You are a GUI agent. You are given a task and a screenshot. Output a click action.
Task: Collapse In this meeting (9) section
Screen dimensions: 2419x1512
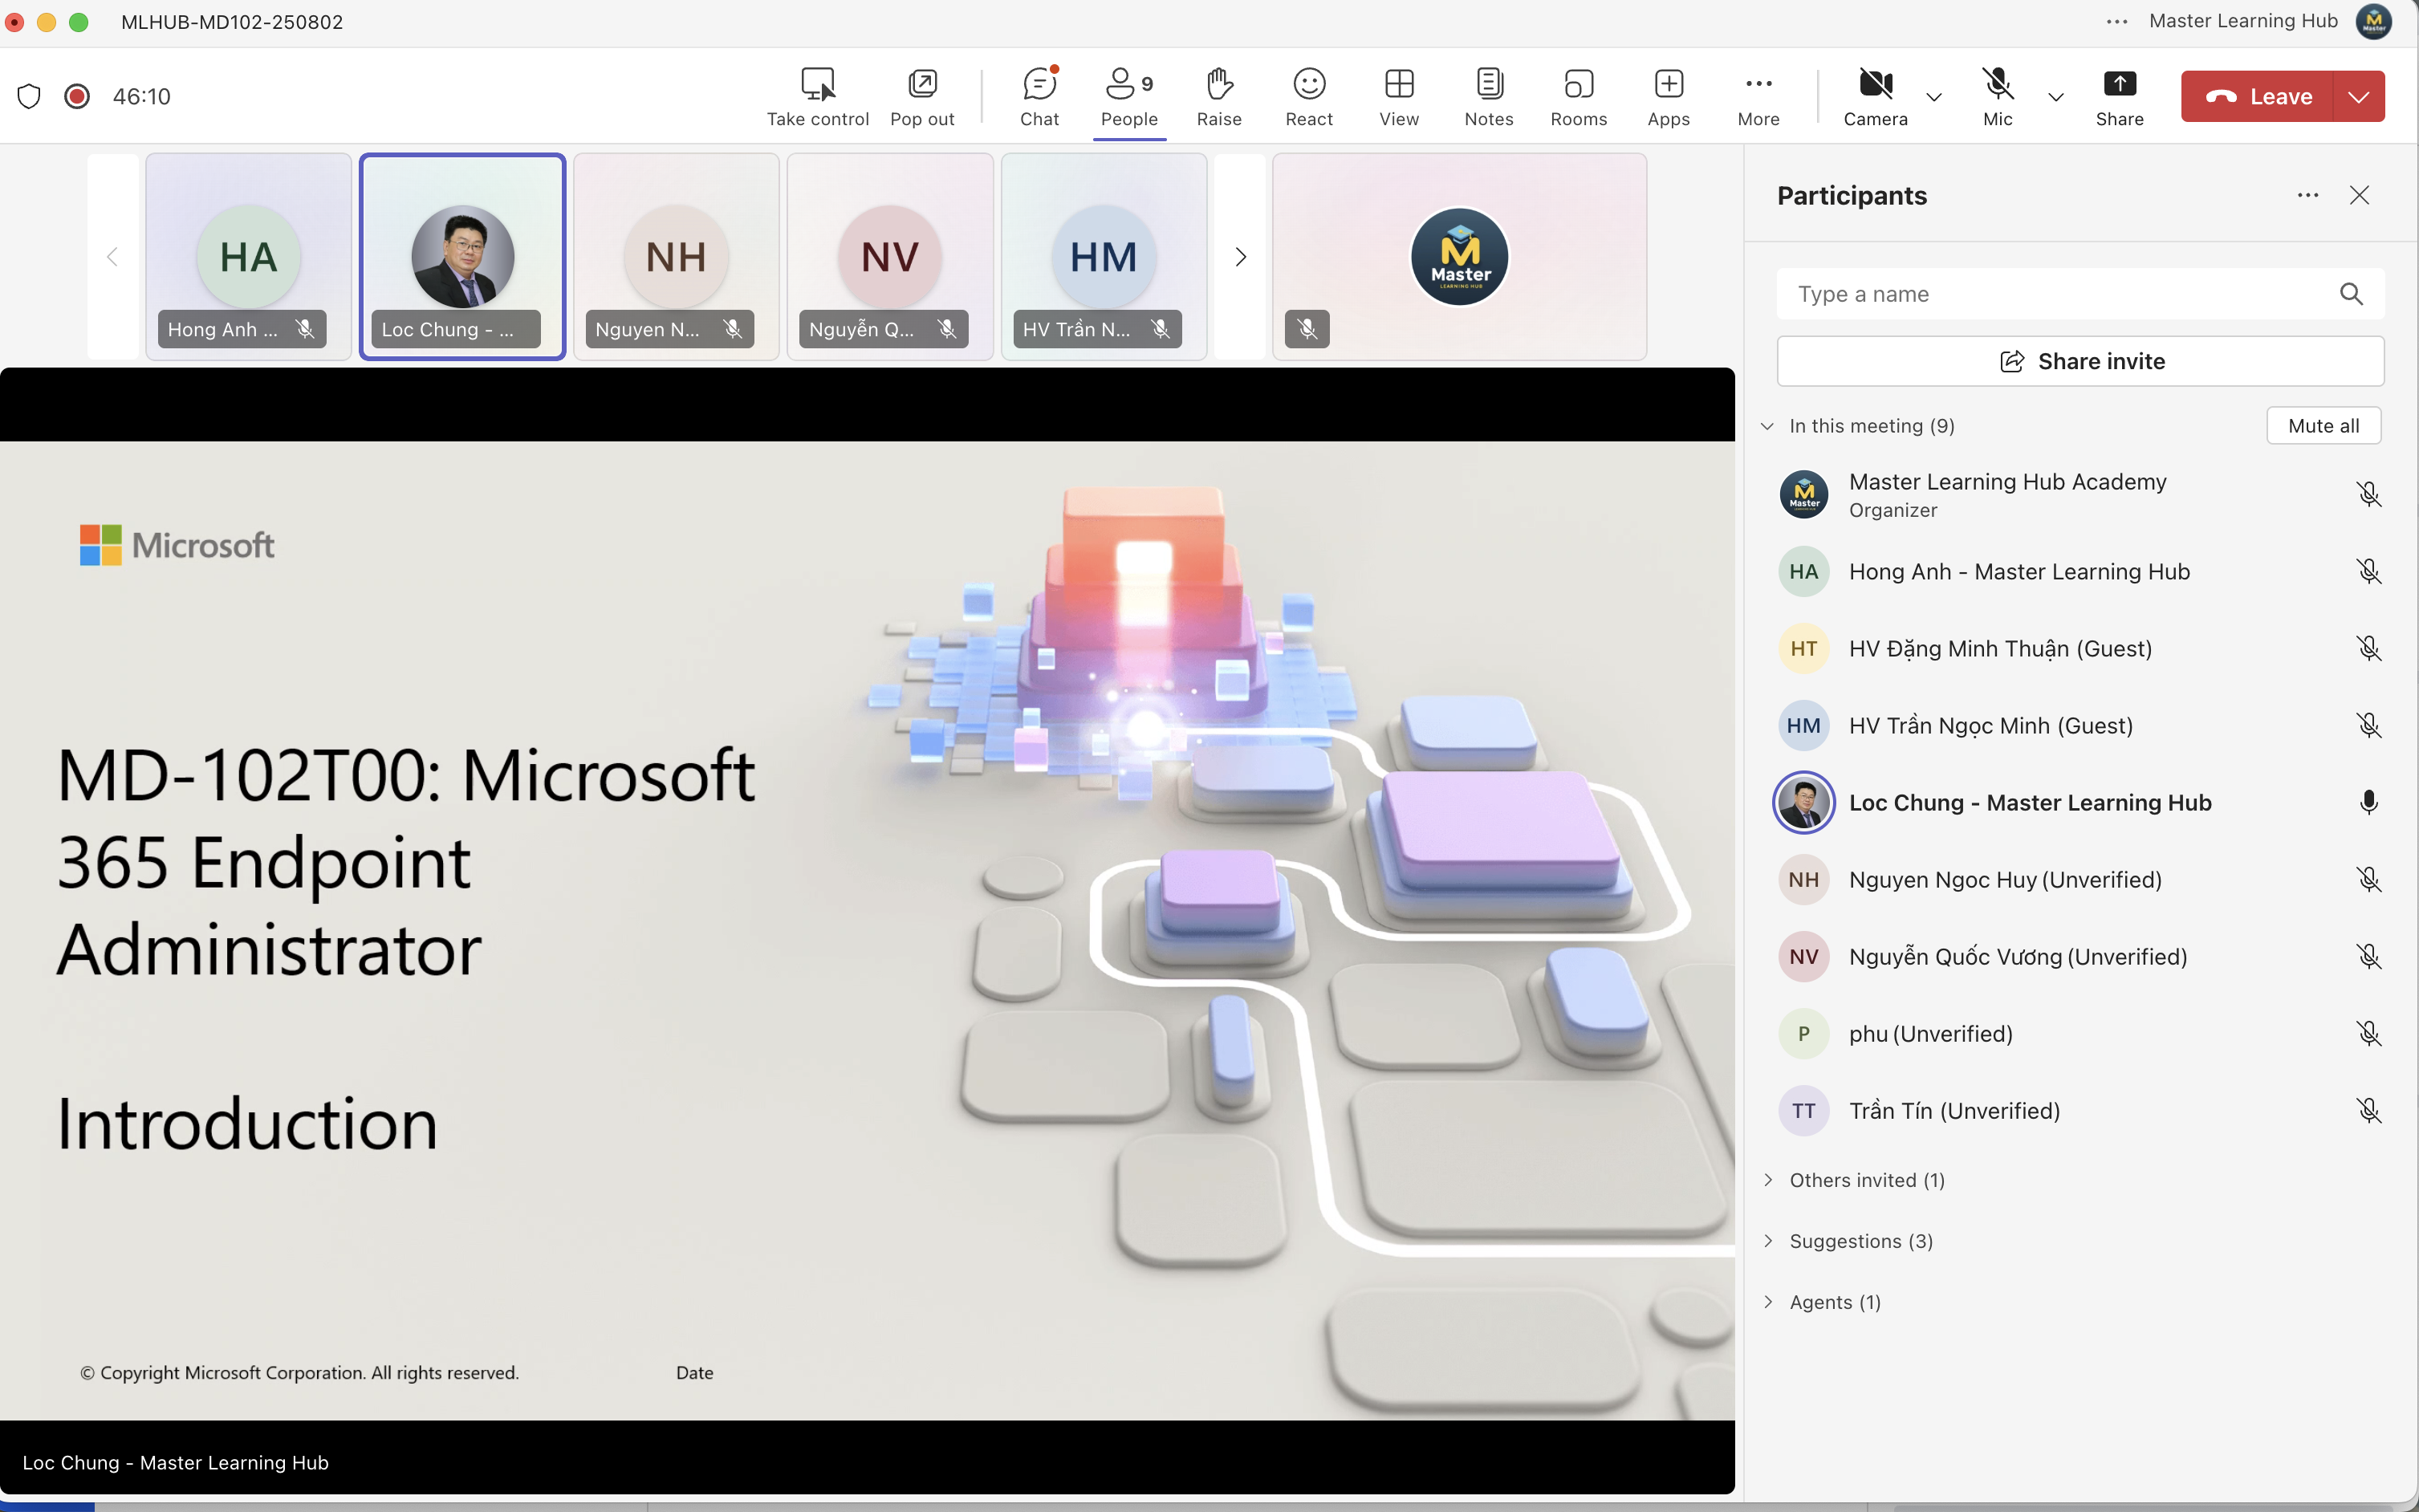1768,426
